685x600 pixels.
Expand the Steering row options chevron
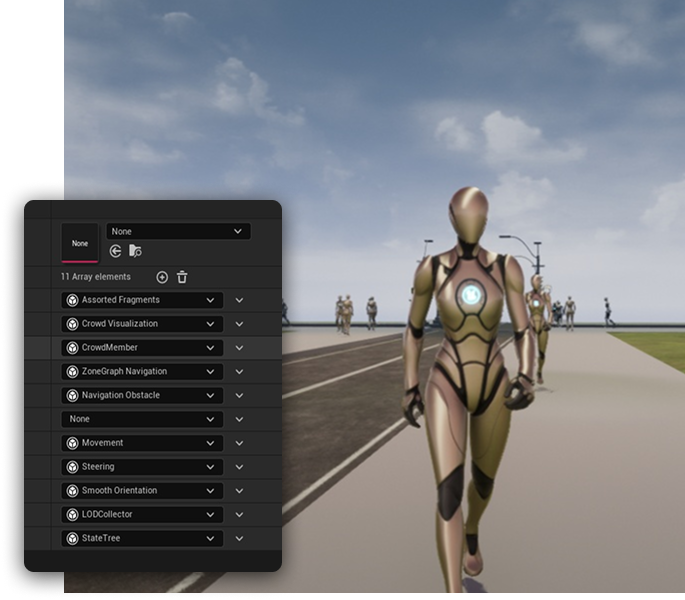[239, 467]
